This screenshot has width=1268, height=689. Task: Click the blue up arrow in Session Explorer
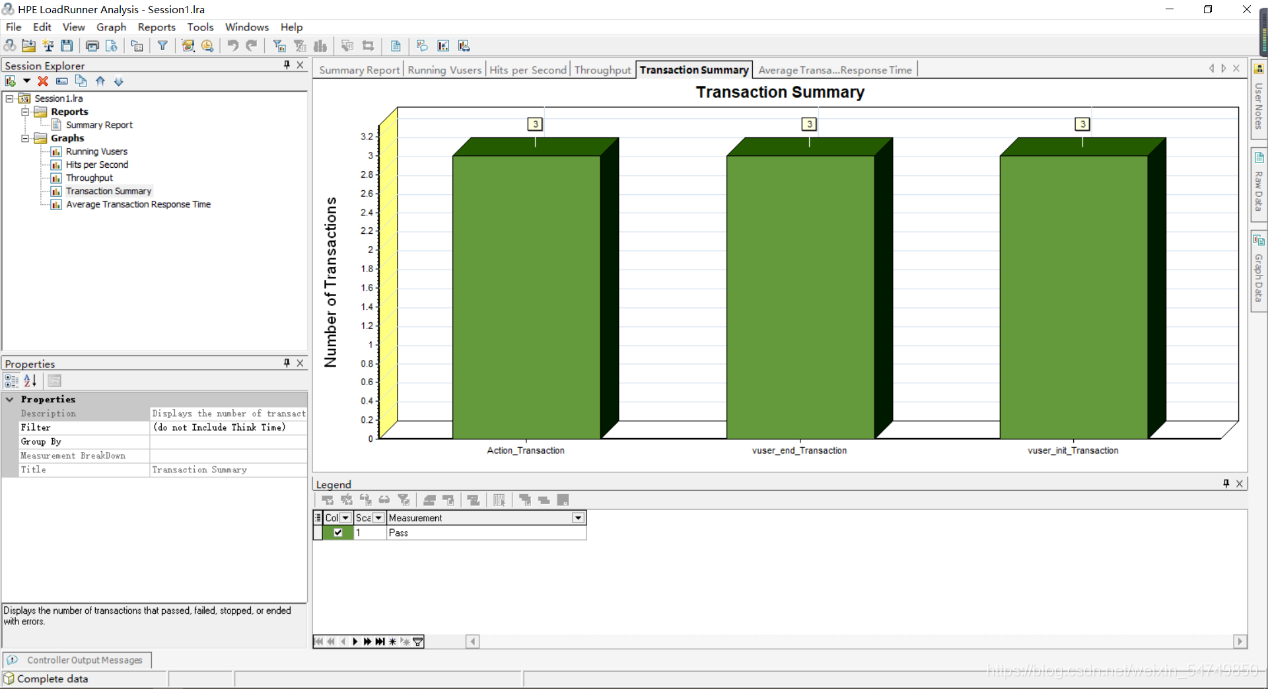point(100,81)
